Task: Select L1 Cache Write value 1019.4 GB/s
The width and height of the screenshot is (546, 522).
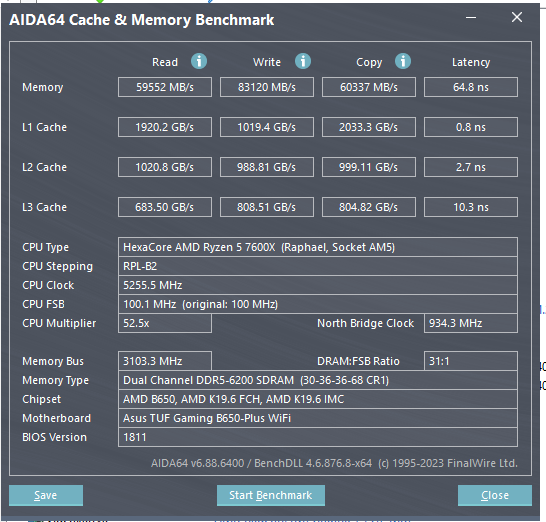Action: [267, 127]
